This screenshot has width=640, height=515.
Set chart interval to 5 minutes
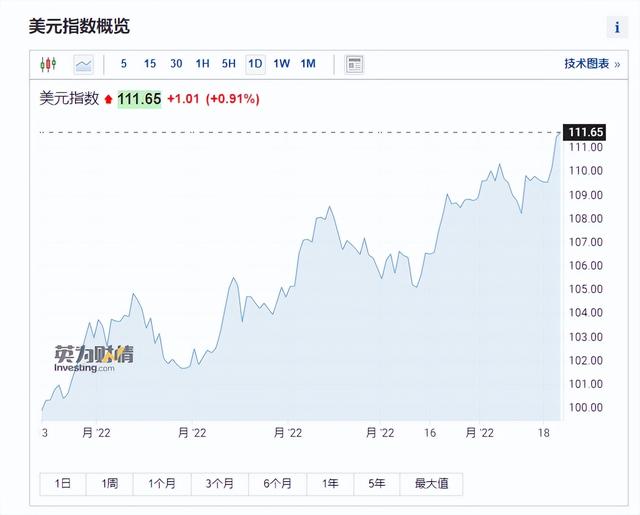coord(124,64)
